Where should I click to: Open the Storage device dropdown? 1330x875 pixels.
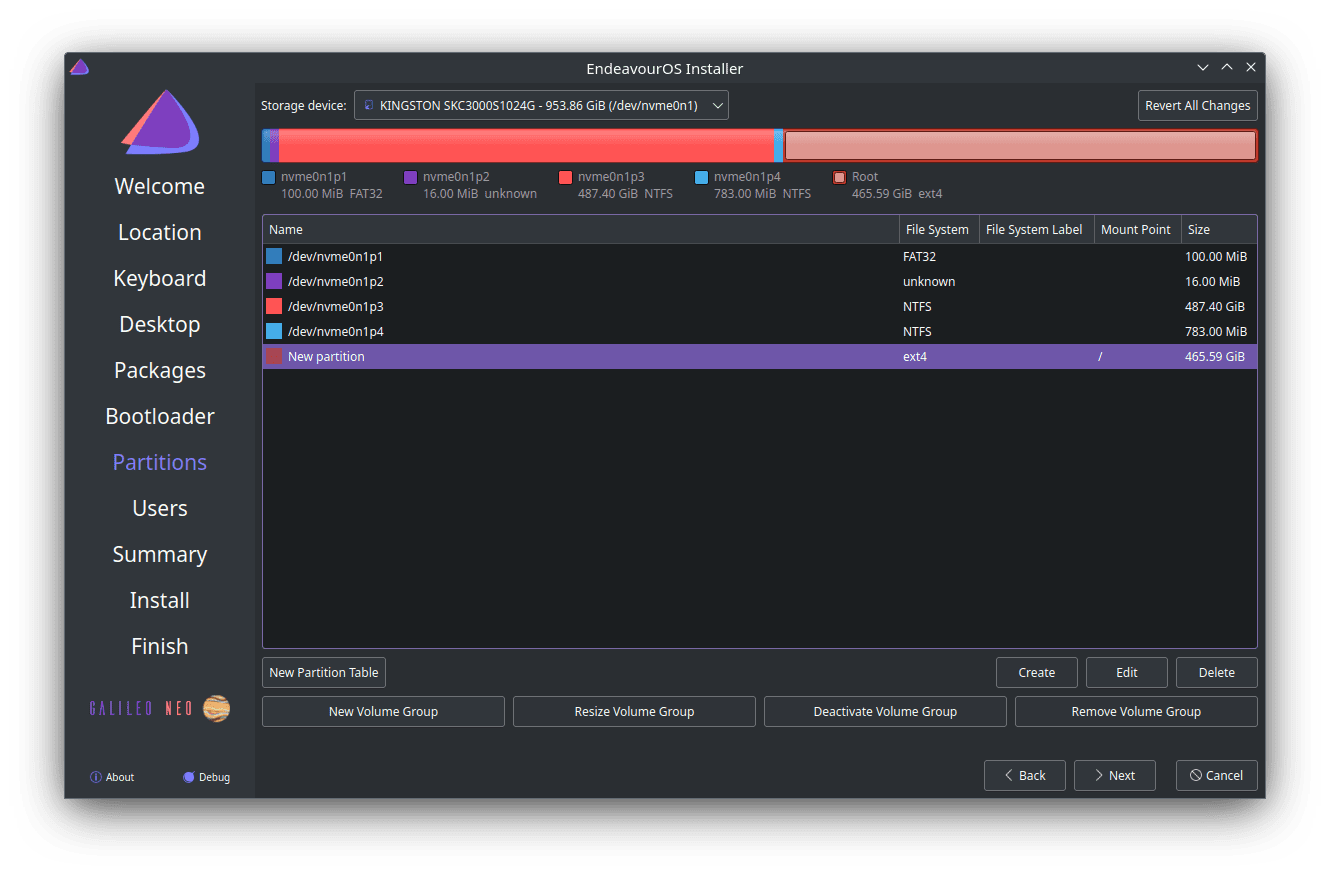(x=541, y=105)
